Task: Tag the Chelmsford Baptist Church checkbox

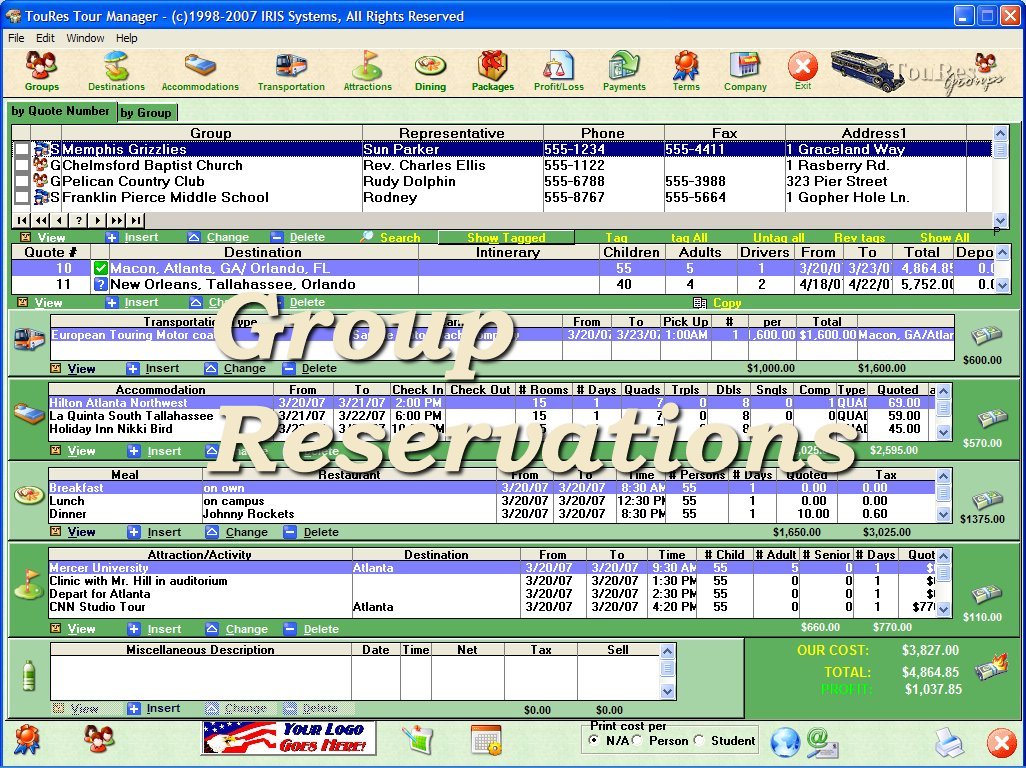Action: pyautogui.click(x=22, y=166)
